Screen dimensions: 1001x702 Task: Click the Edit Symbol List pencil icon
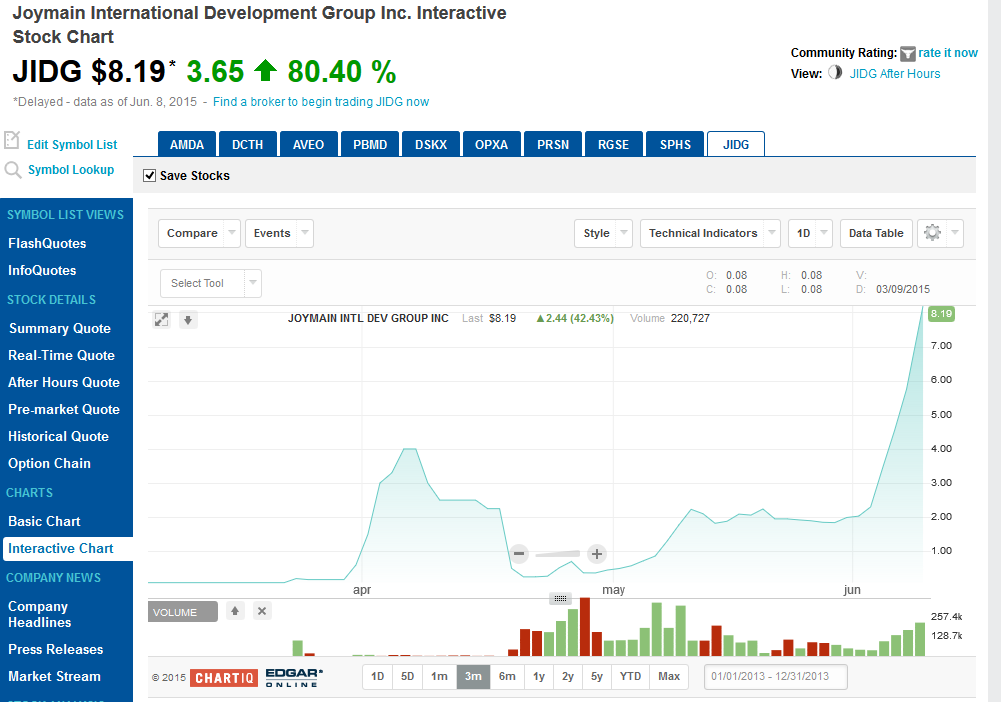coord(14,142)
